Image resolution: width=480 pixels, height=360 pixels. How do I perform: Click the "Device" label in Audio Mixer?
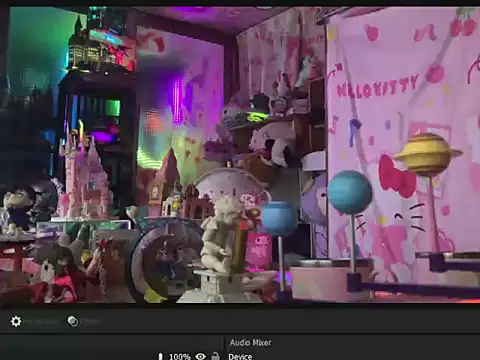click(x=240, y=356)
